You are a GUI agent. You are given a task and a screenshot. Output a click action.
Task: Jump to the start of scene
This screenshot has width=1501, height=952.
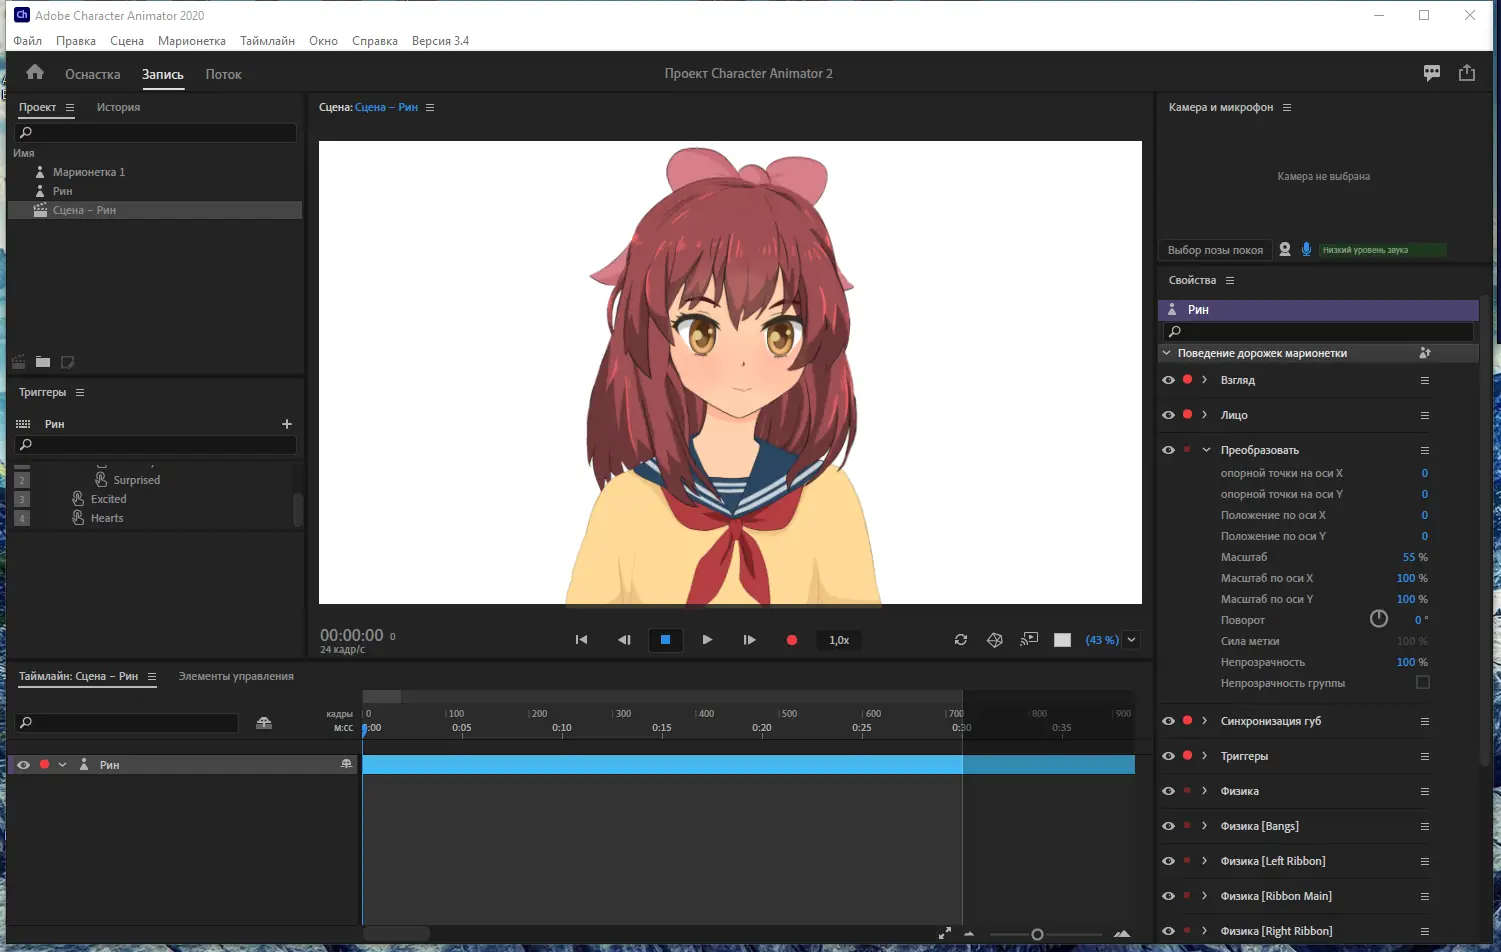click(581, 640)
